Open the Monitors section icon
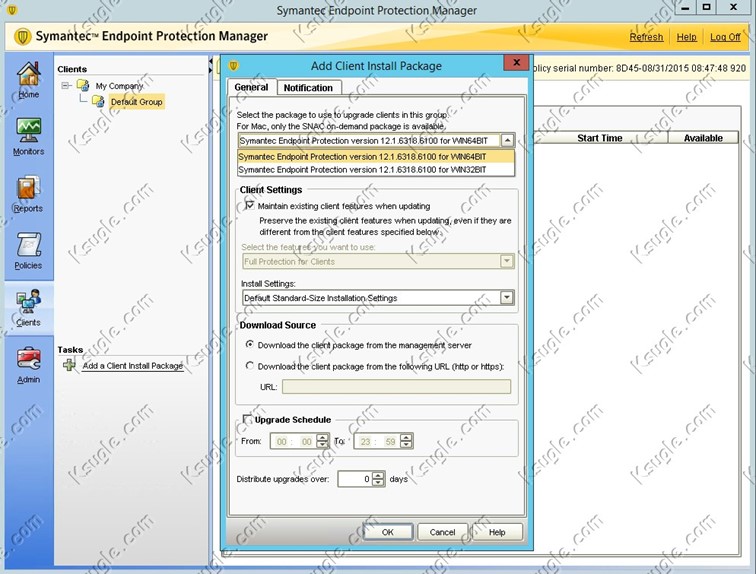Screen dimensions: 756x574 point(28,130)
